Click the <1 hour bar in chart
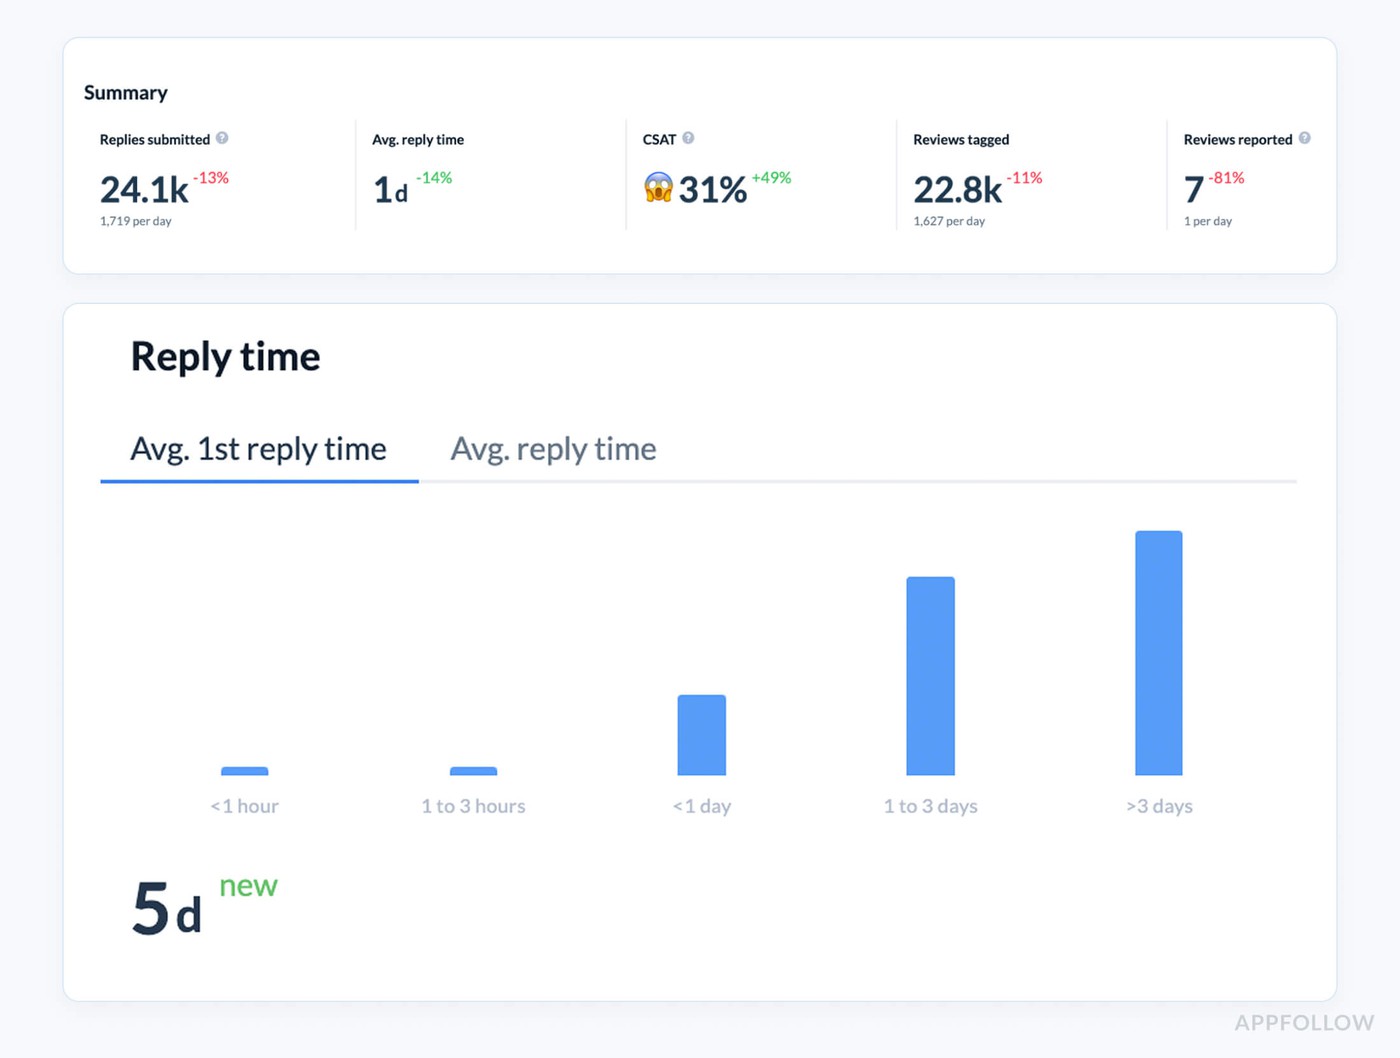Screen dimensions: 1400x1058 pos(244,771)
